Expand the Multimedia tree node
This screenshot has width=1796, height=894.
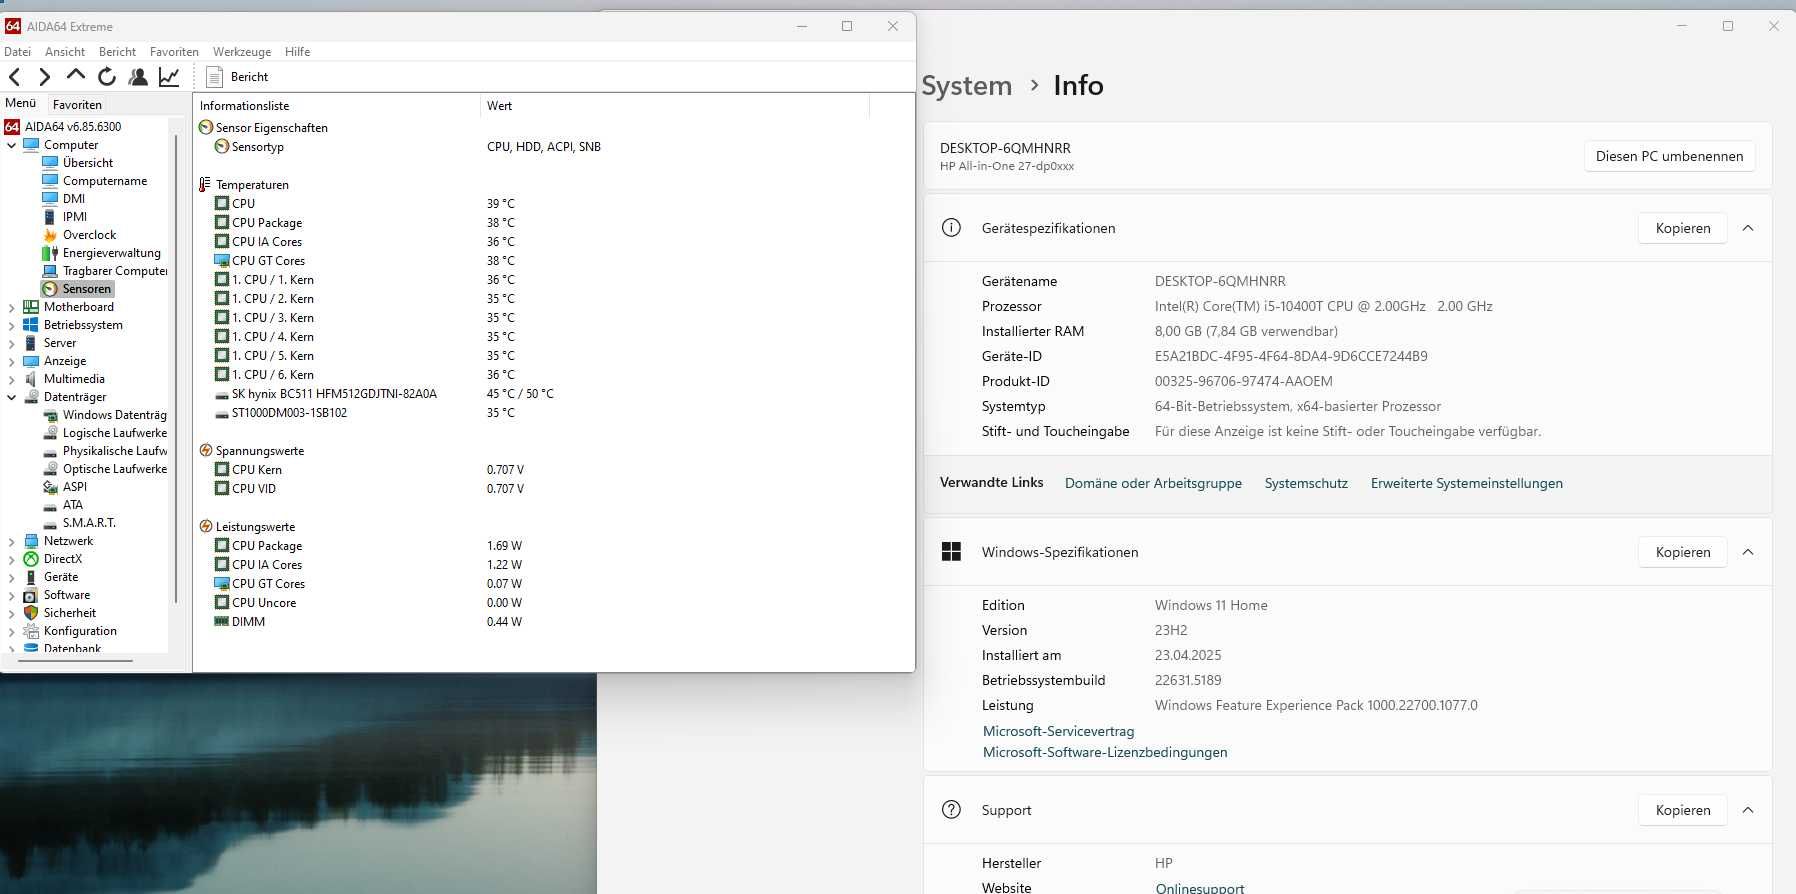click(x=12, y=379)
